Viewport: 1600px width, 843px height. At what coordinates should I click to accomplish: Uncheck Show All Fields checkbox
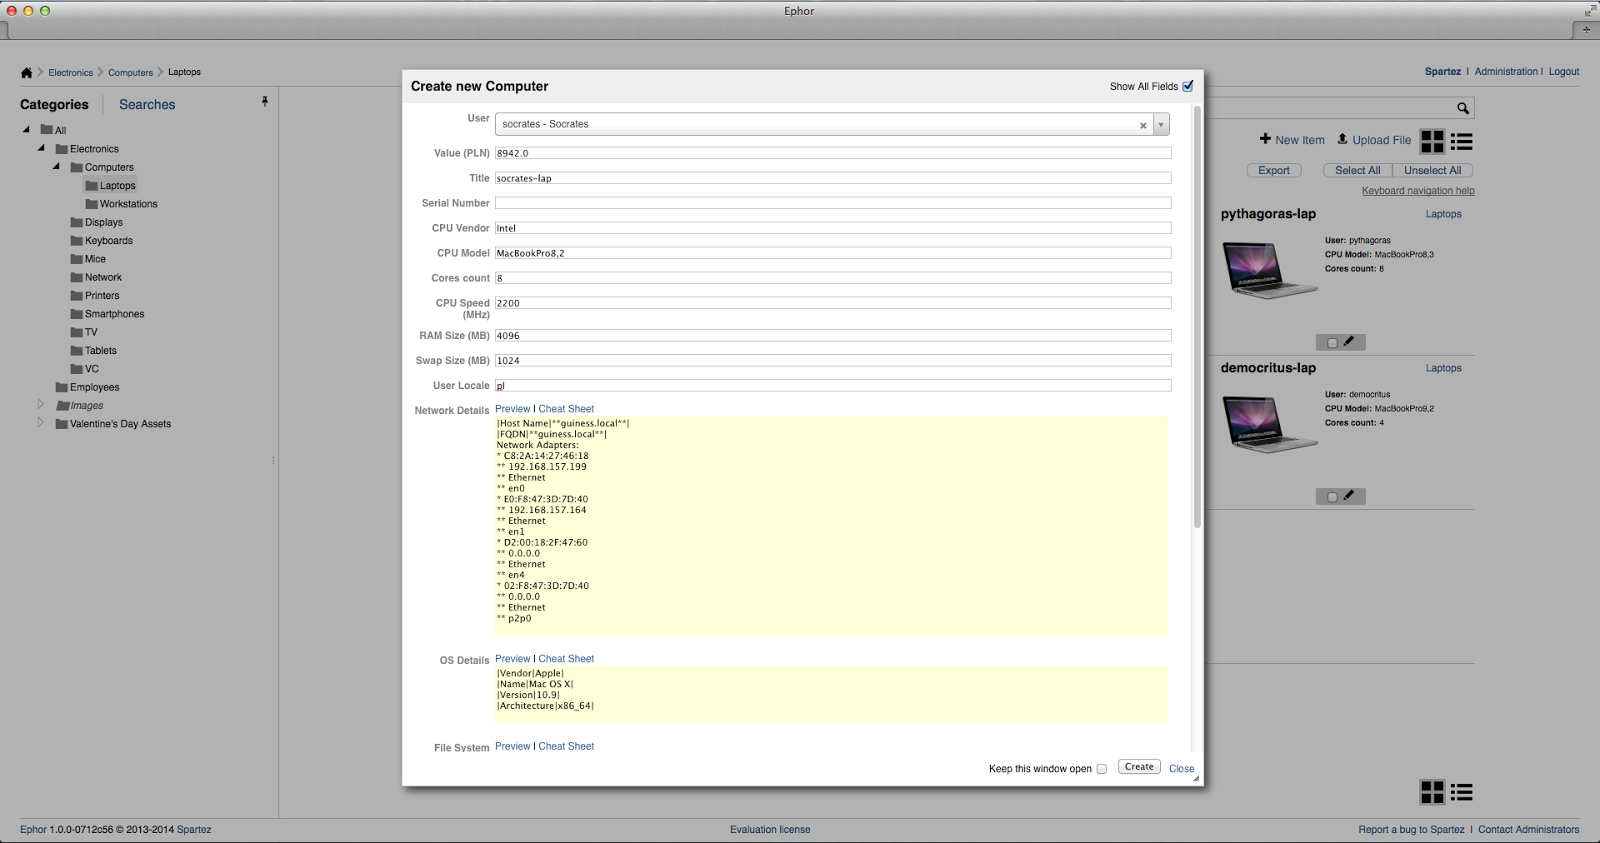click(1188, 86)
